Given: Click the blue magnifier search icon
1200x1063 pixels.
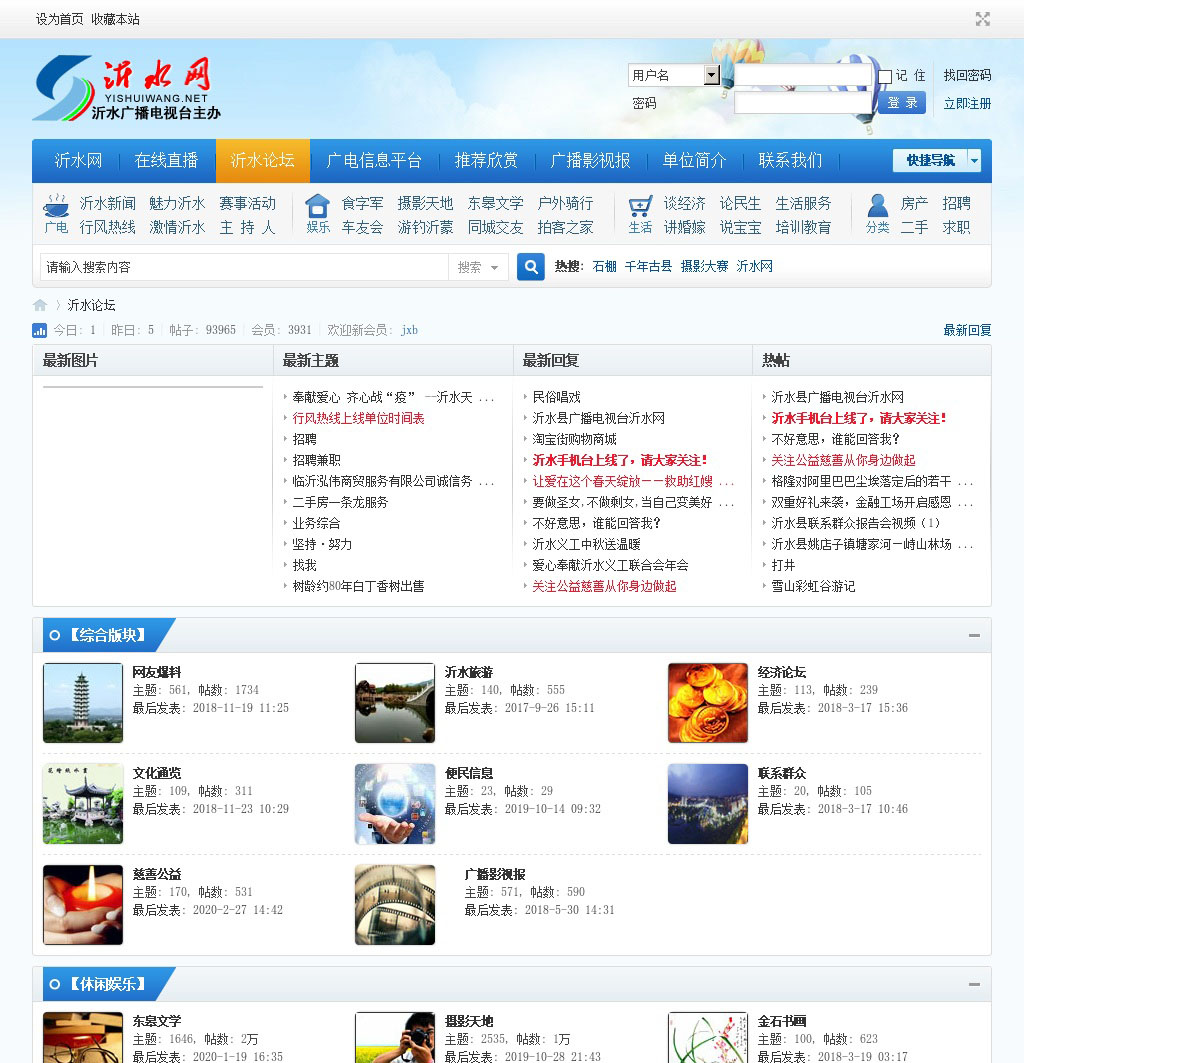Looking at the screenshot, I should (531, 267).
